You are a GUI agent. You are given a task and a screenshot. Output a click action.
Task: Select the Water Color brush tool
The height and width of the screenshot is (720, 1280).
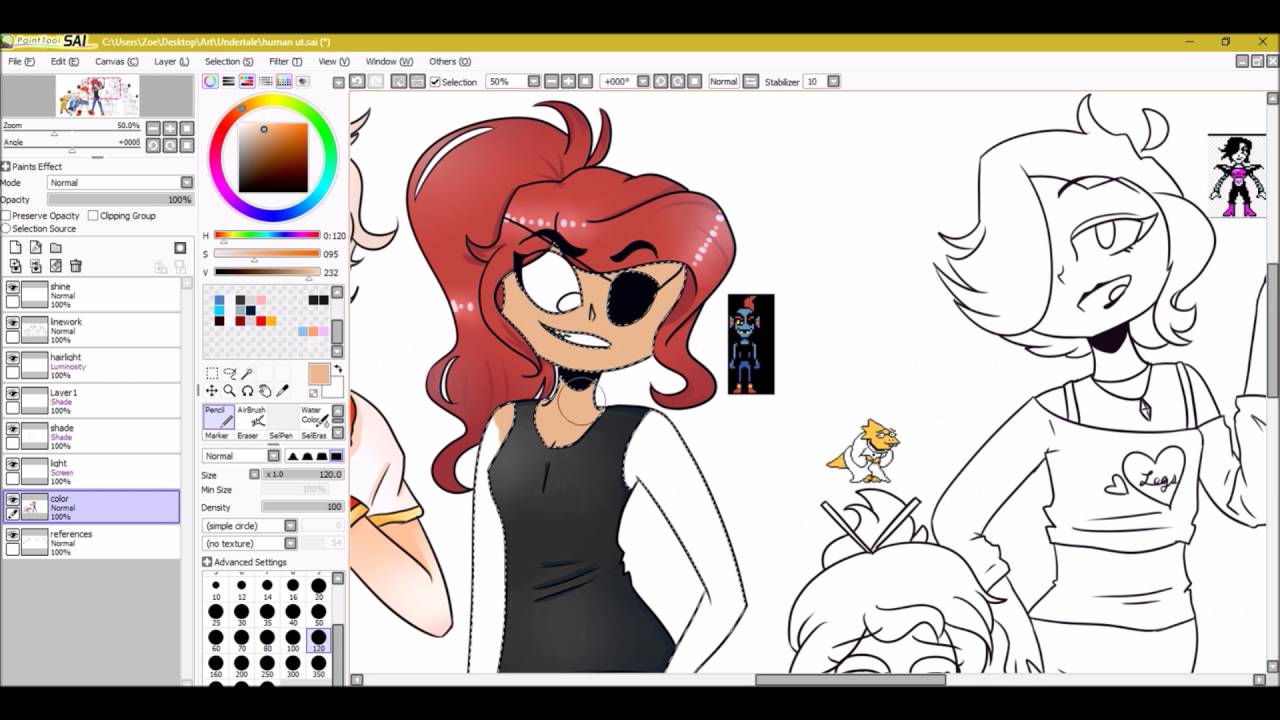point(313,417)
